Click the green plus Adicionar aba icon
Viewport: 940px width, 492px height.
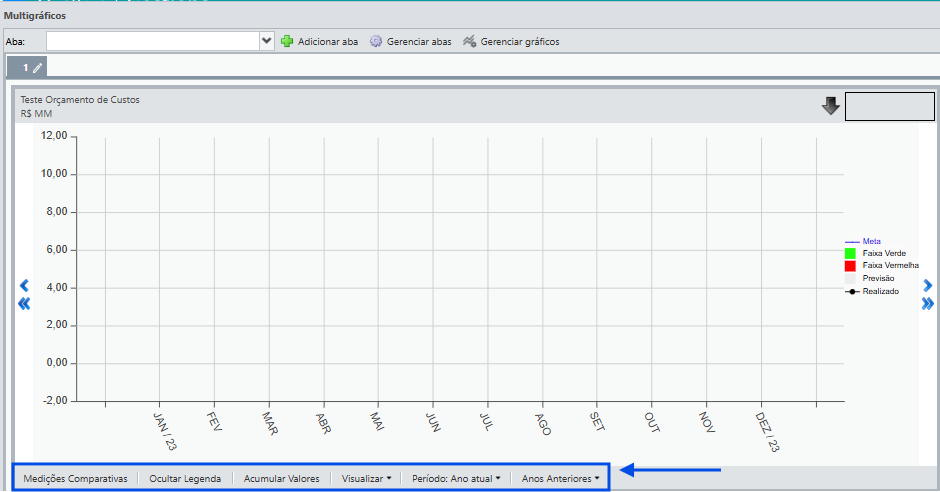(287, 42)
